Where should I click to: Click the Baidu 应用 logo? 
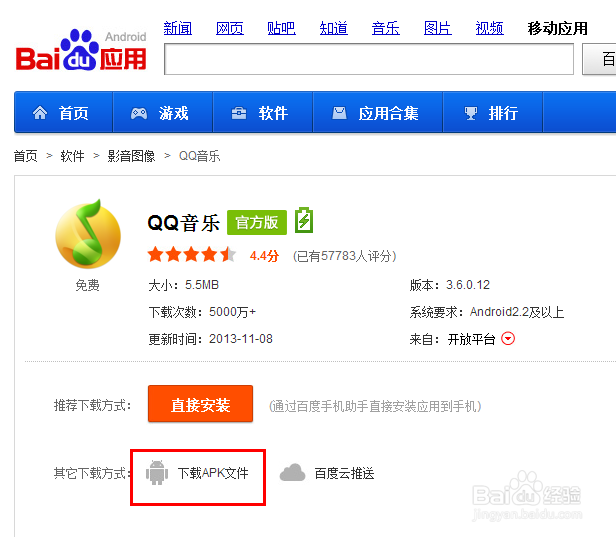click(81, 50)
